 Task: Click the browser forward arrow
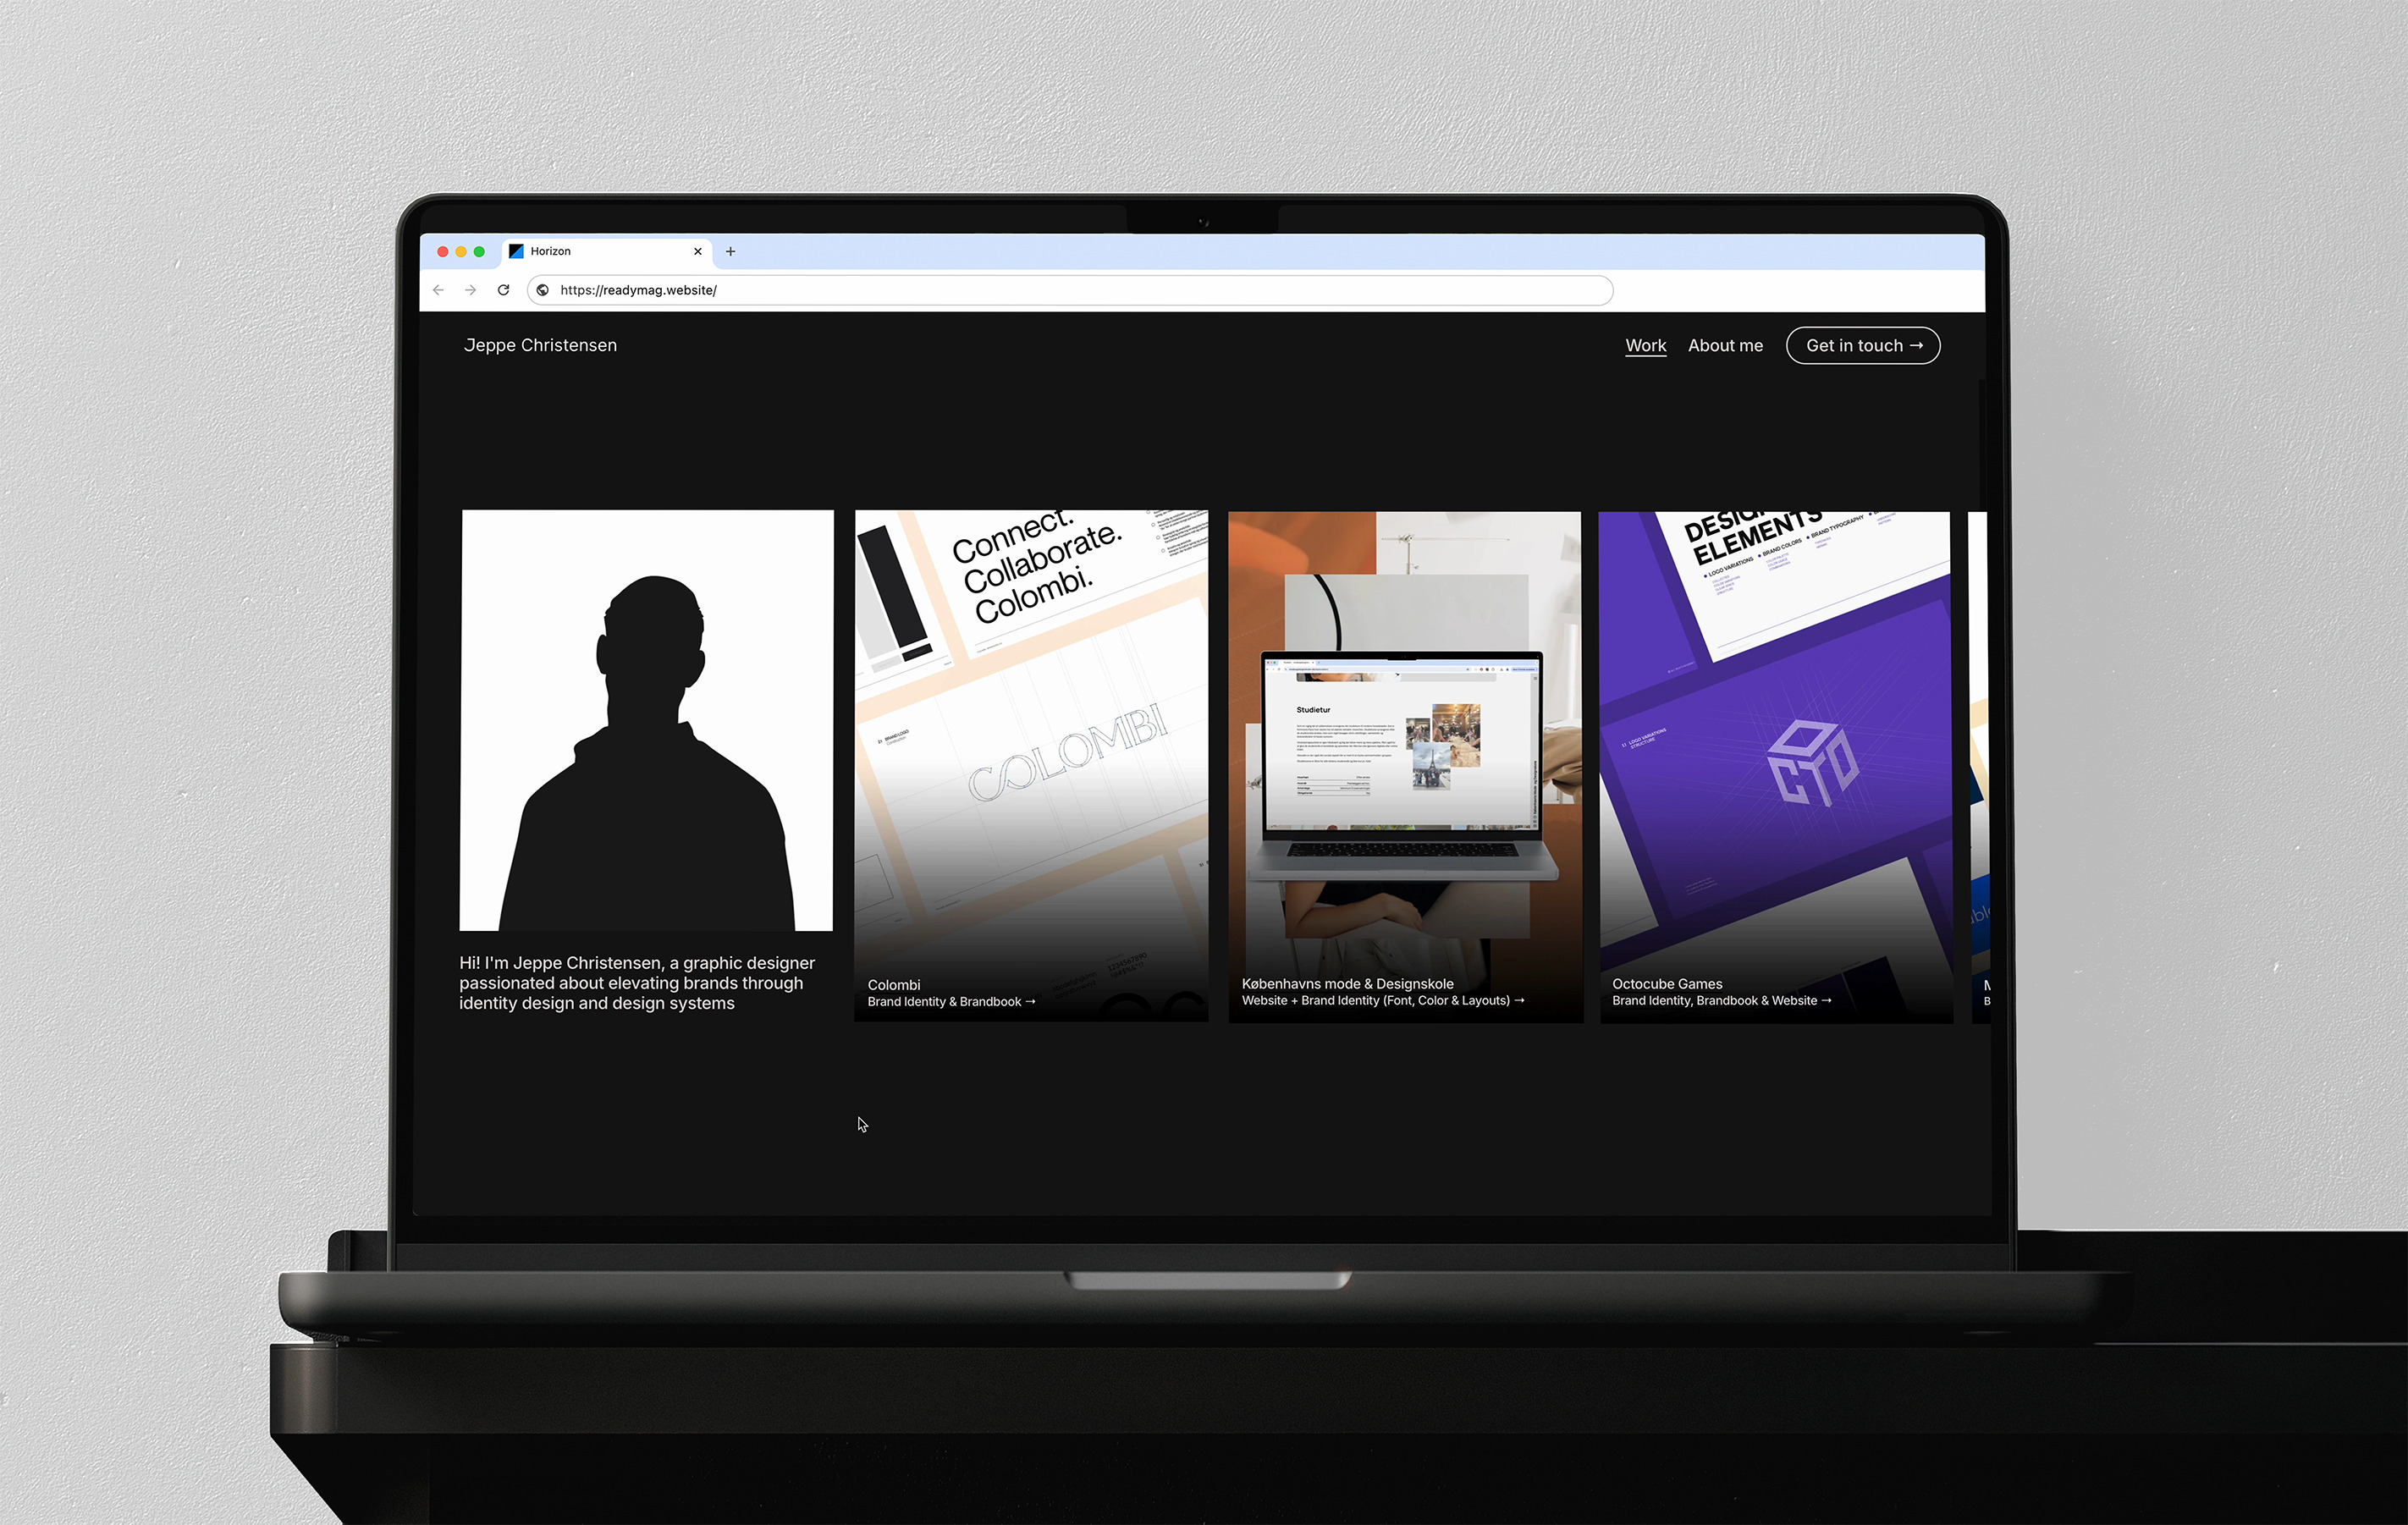(471, 290)
